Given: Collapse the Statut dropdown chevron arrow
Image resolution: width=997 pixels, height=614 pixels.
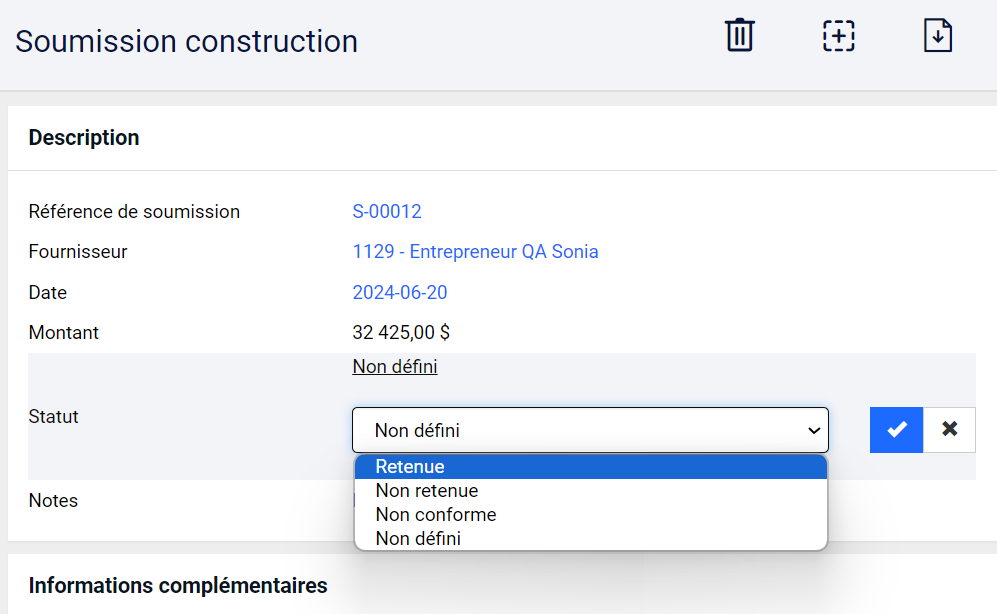Looking at the screenshot, I should pos(814,430).
